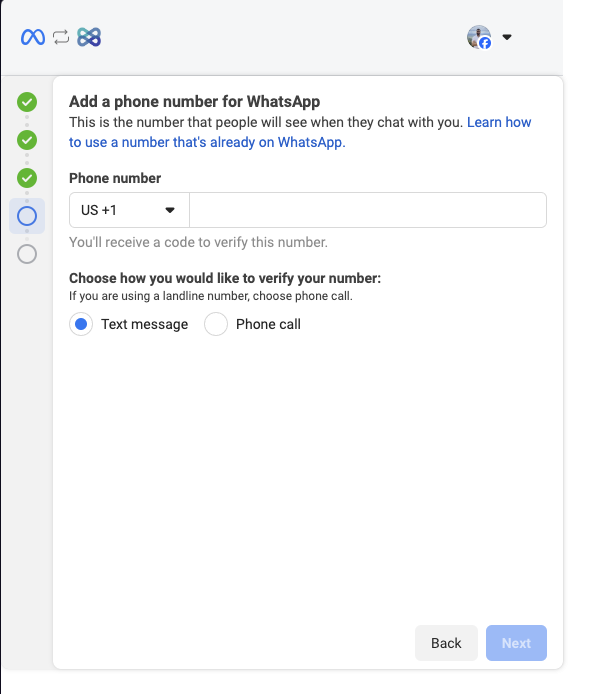Go to the third completed step checkmark
This screenshot has height=694, width=610.
click(27, 178)
